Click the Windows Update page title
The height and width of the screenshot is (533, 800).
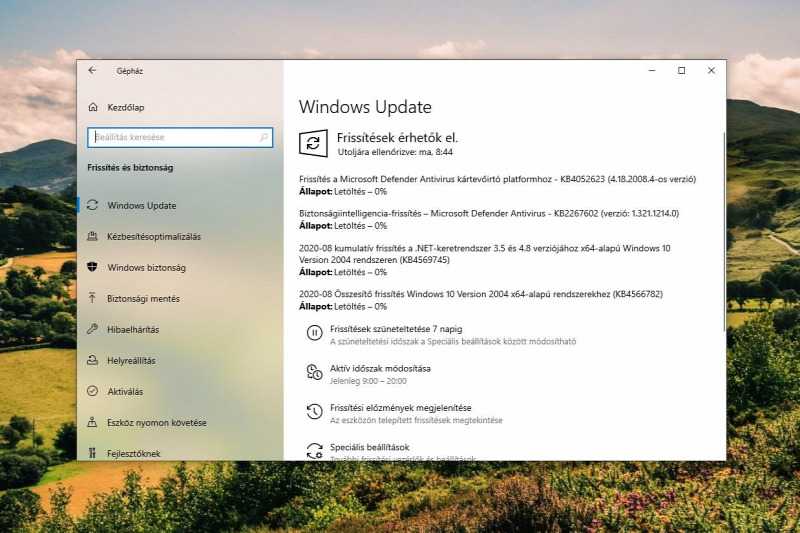[365, 107]
